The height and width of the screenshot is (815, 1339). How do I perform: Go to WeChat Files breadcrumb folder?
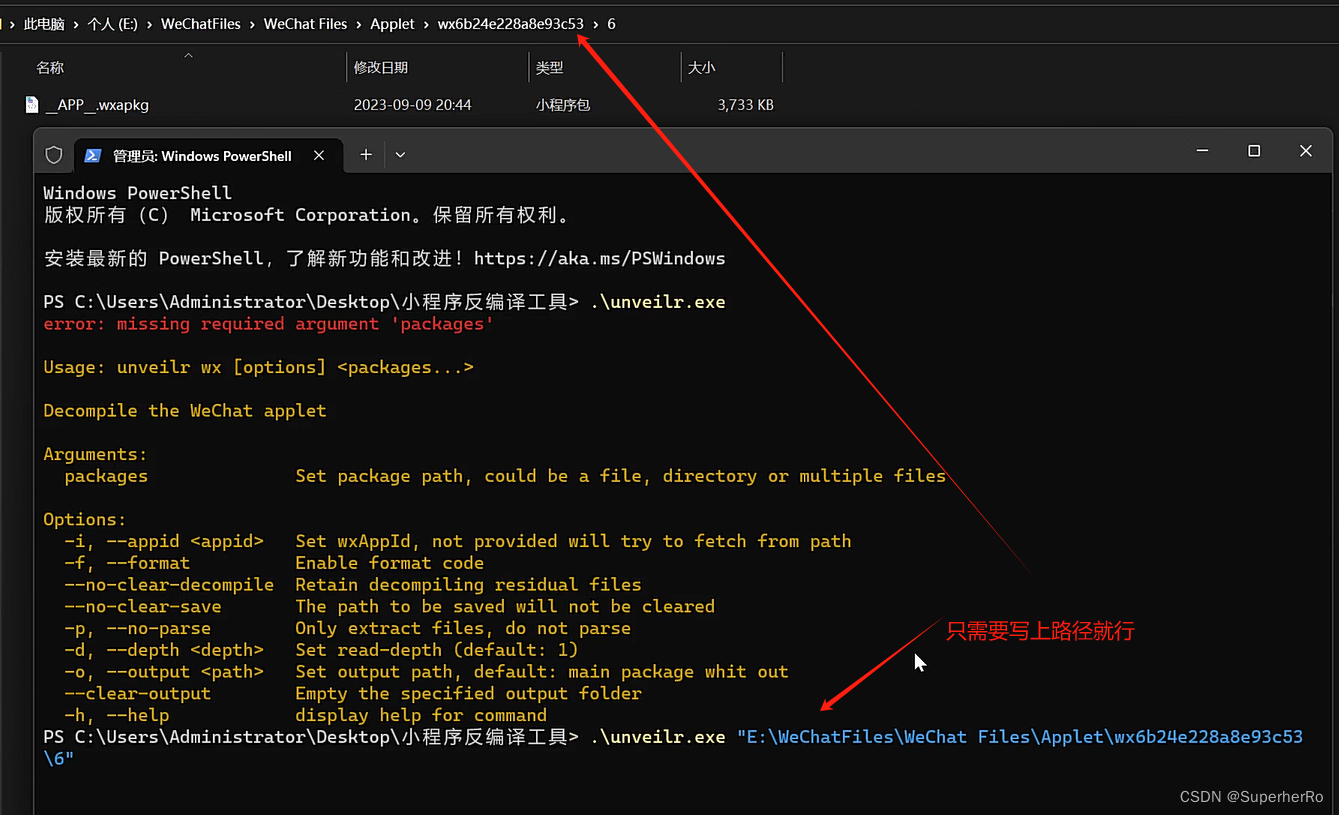coord(306,24)
